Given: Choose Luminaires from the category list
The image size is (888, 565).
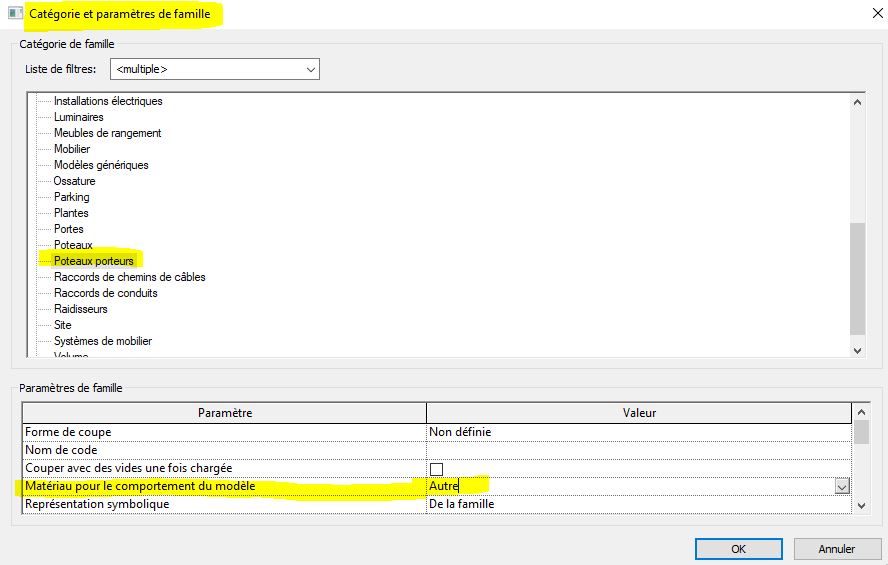Looking at the screenshot, I should tap(78, 117).
